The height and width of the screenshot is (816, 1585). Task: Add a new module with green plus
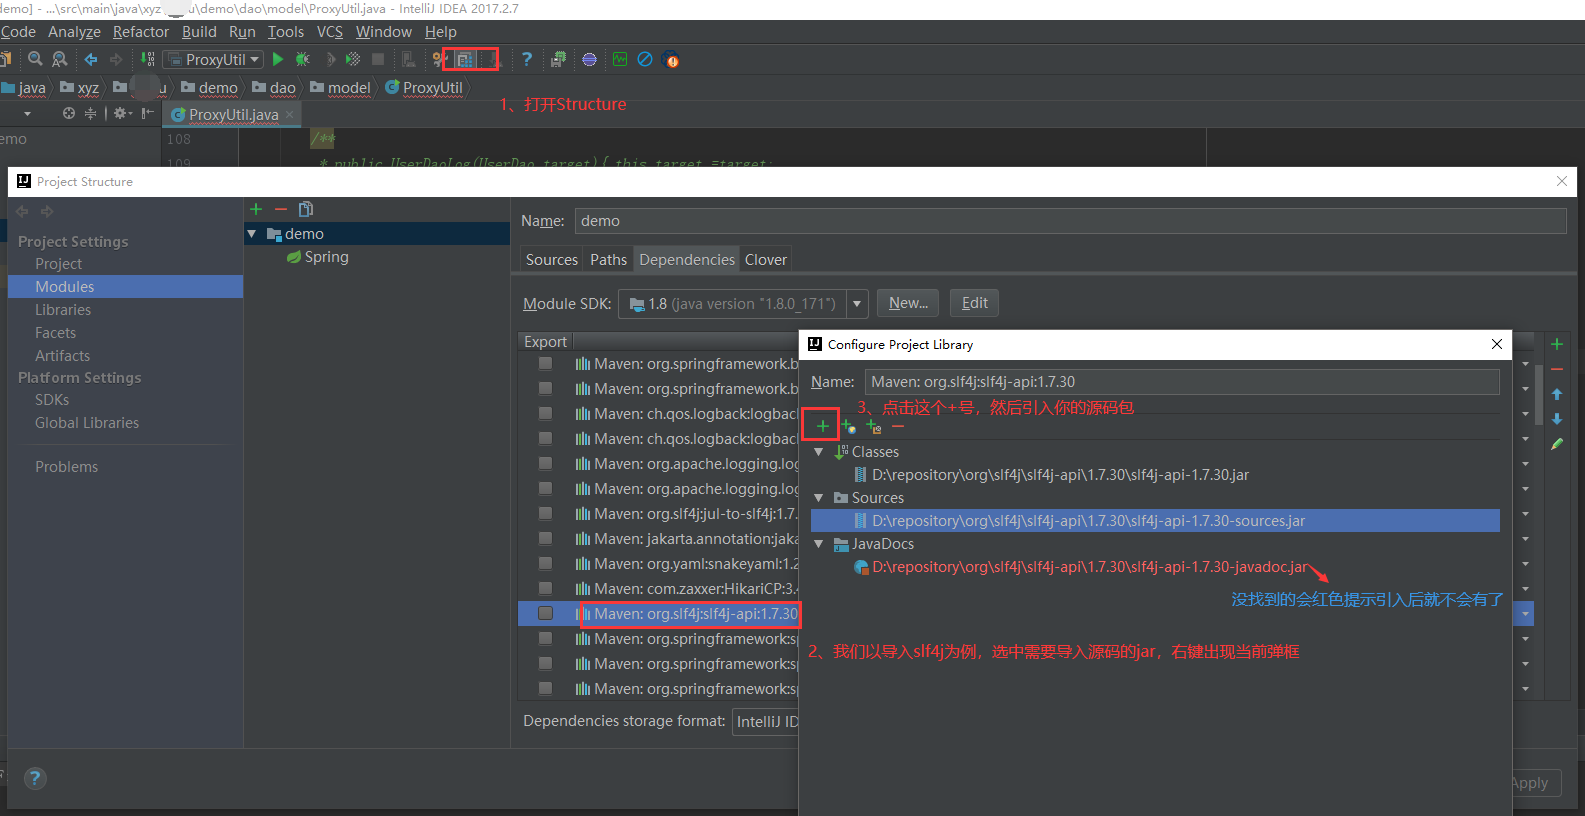tap(256, 209)
